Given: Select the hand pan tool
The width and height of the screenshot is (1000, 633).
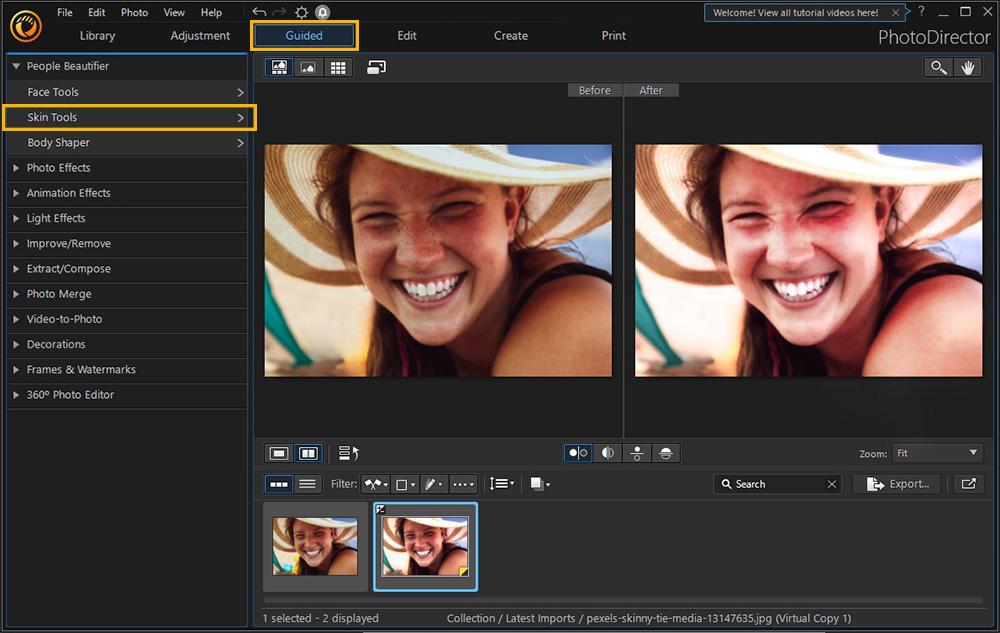Looking at the screenshot, I should [967, 68].
